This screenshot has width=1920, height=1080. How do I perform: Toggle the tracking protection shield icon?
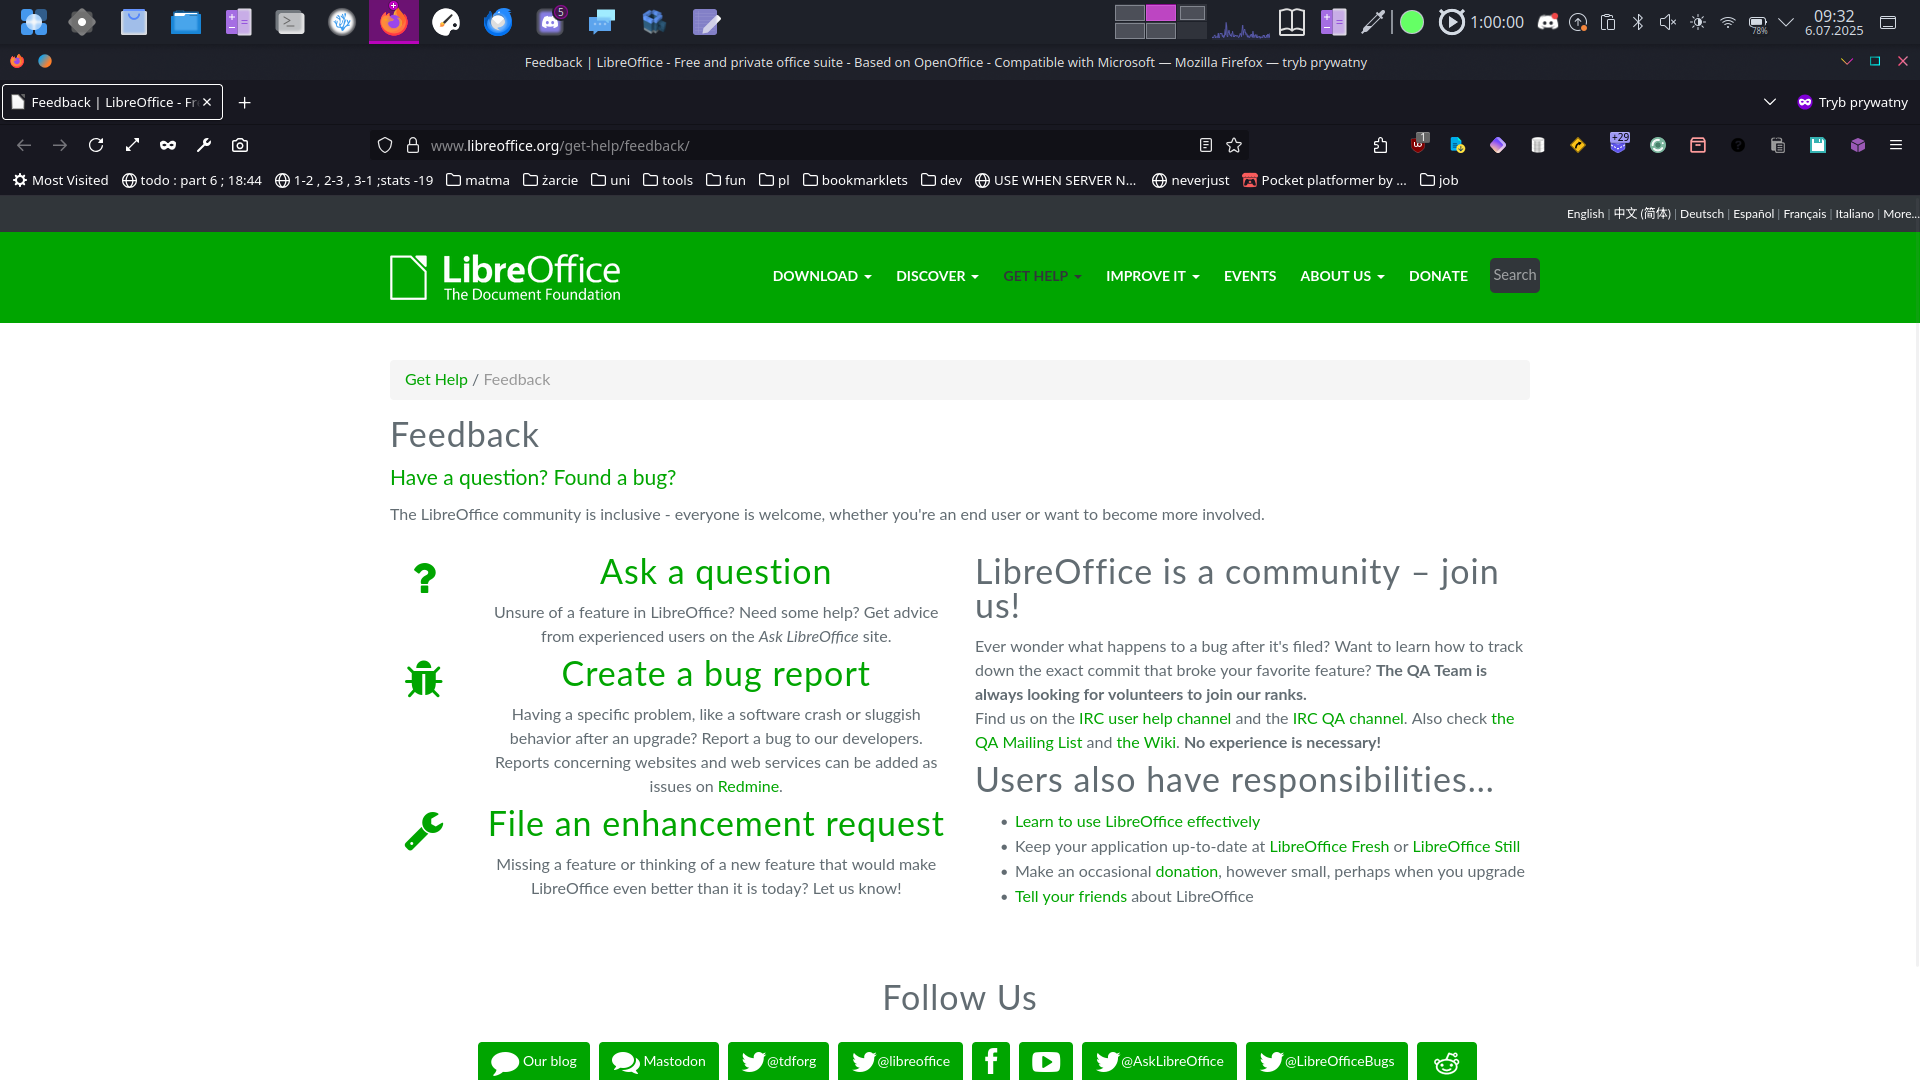tap(385, 145)
